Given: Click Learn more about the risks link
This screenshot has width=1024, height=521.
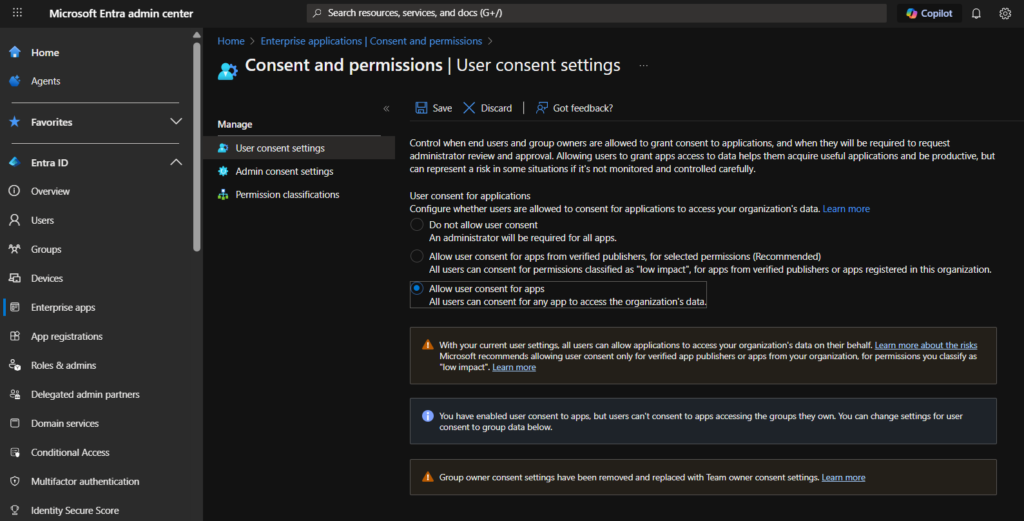Looking at the screenshot, I should pos(925,345).
